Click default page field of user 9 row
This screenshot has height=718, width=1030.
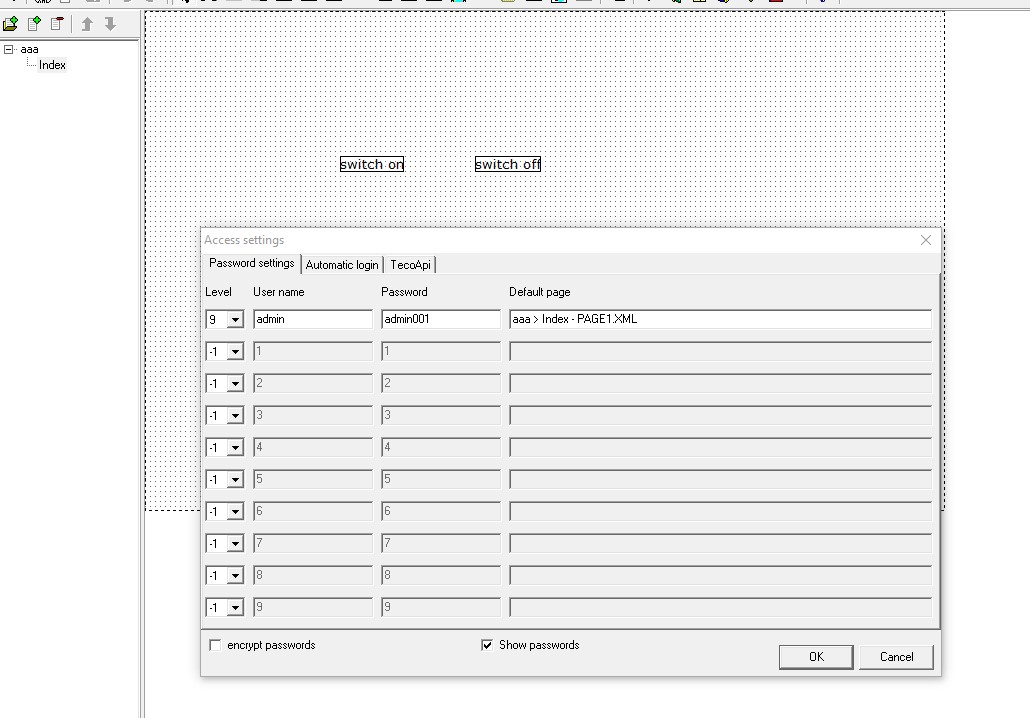click(x=720, y=607)
